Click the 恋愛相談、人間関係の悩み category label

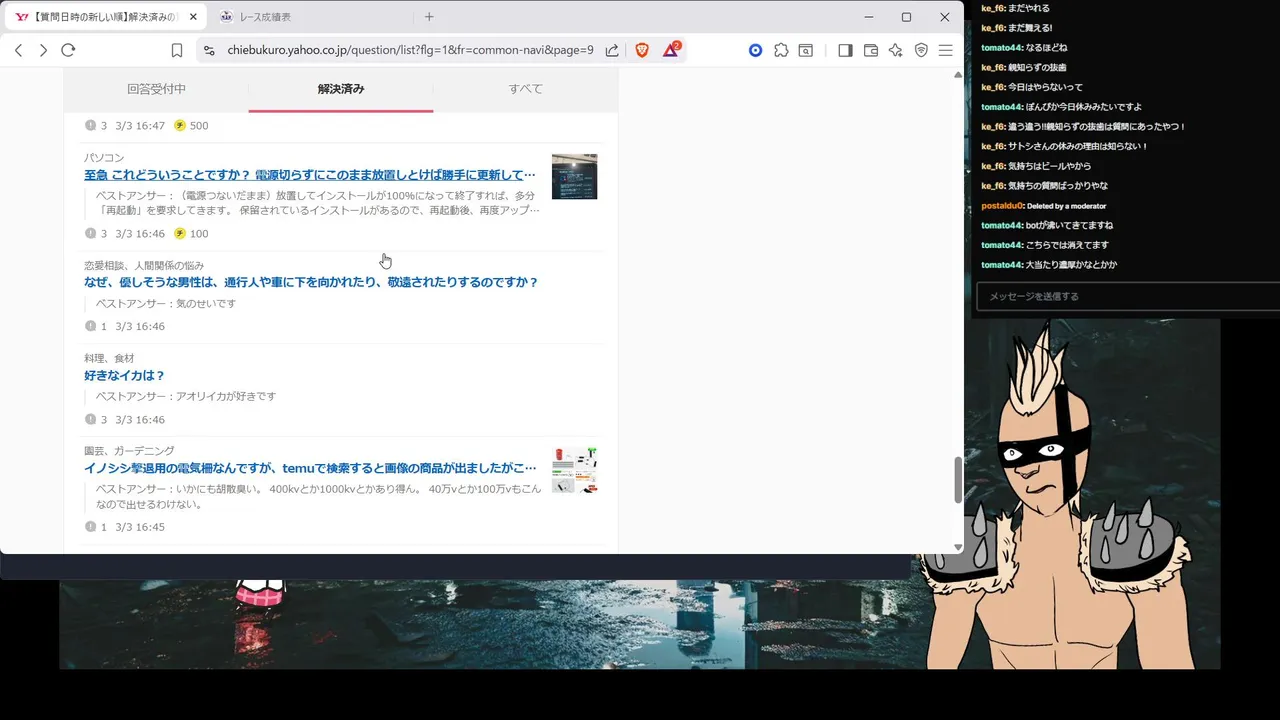tap(144, 266)
